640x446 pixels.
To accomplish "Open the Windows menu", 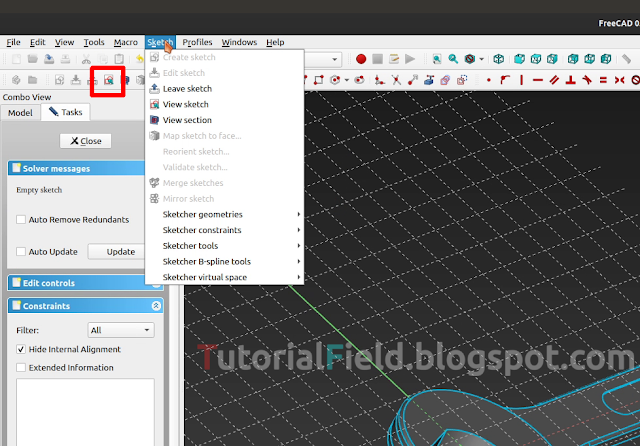I will pos(239,42).
